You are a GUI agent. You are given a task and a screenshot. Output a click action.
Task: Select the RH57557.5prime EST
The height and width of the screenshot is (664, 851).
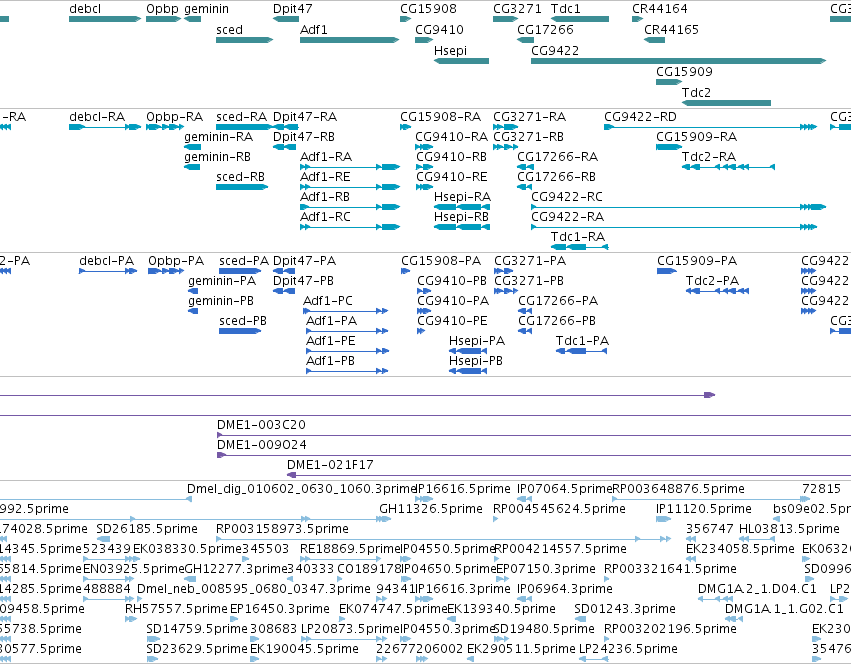[130, 619]
